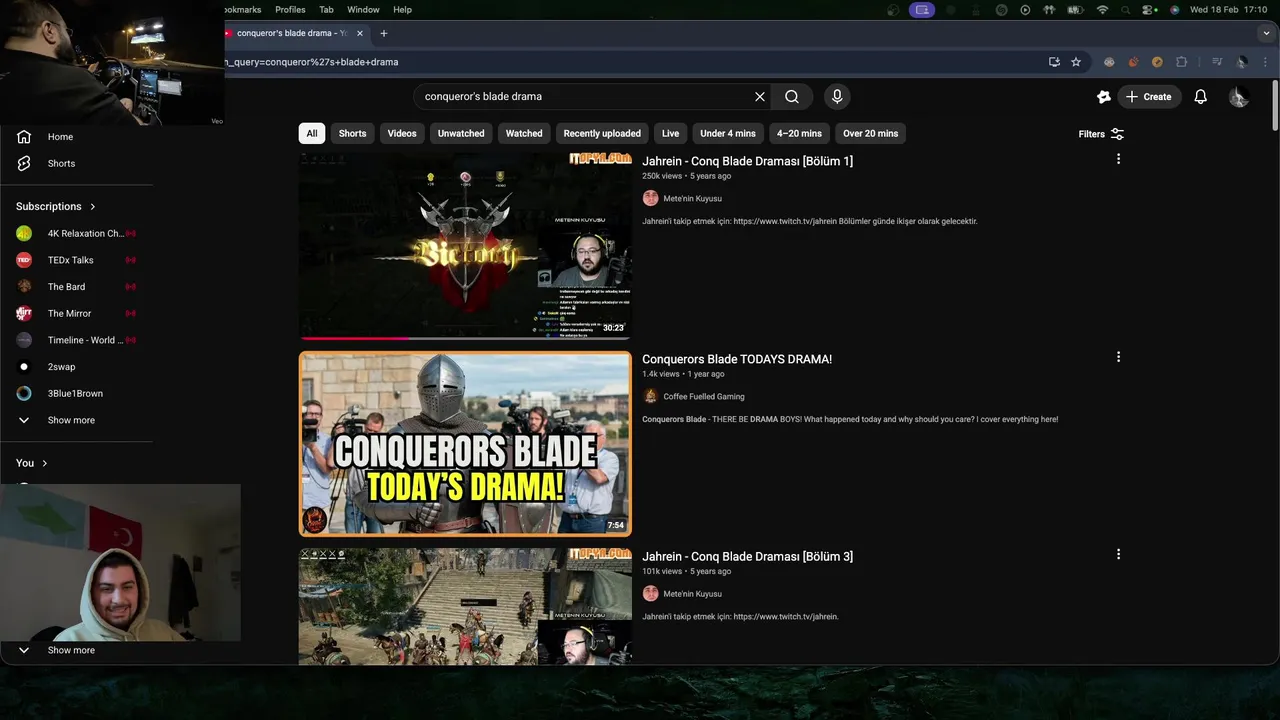Screen dimensions: 1280x720
Task: Open Coffee Fuelled Gaming channel link
Action: coord(704,397)
